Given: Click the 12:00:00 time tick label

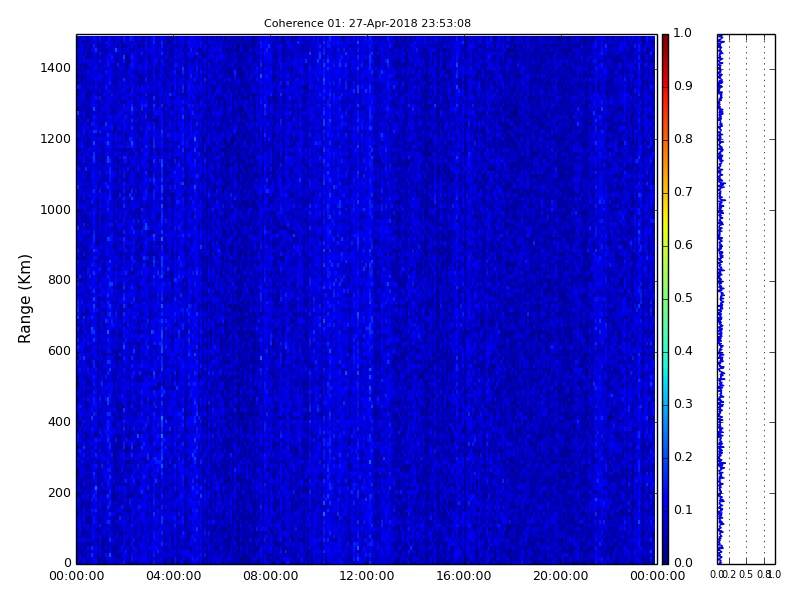Looking at the screenshot, I should coord(367,576).
